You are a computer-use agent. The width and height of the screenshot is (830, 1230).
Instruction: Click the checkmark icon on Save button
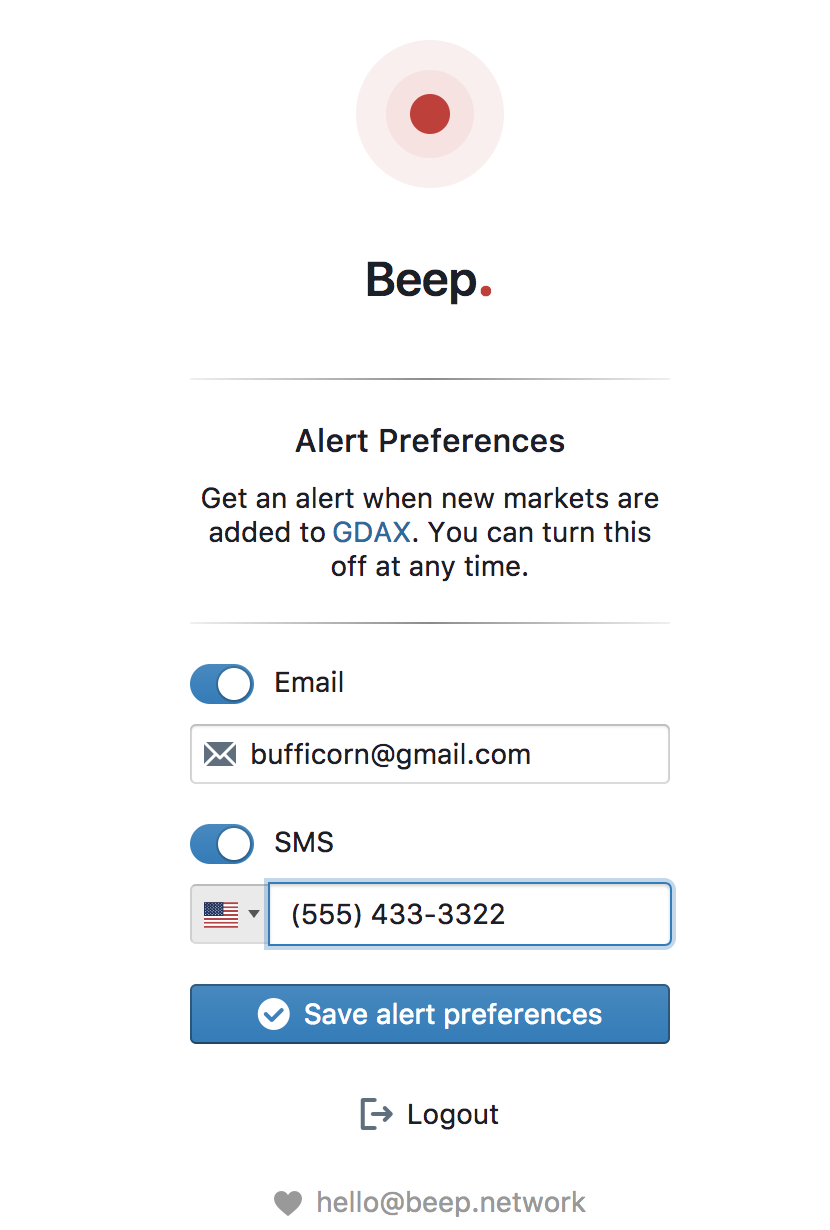pos(273,1014)
